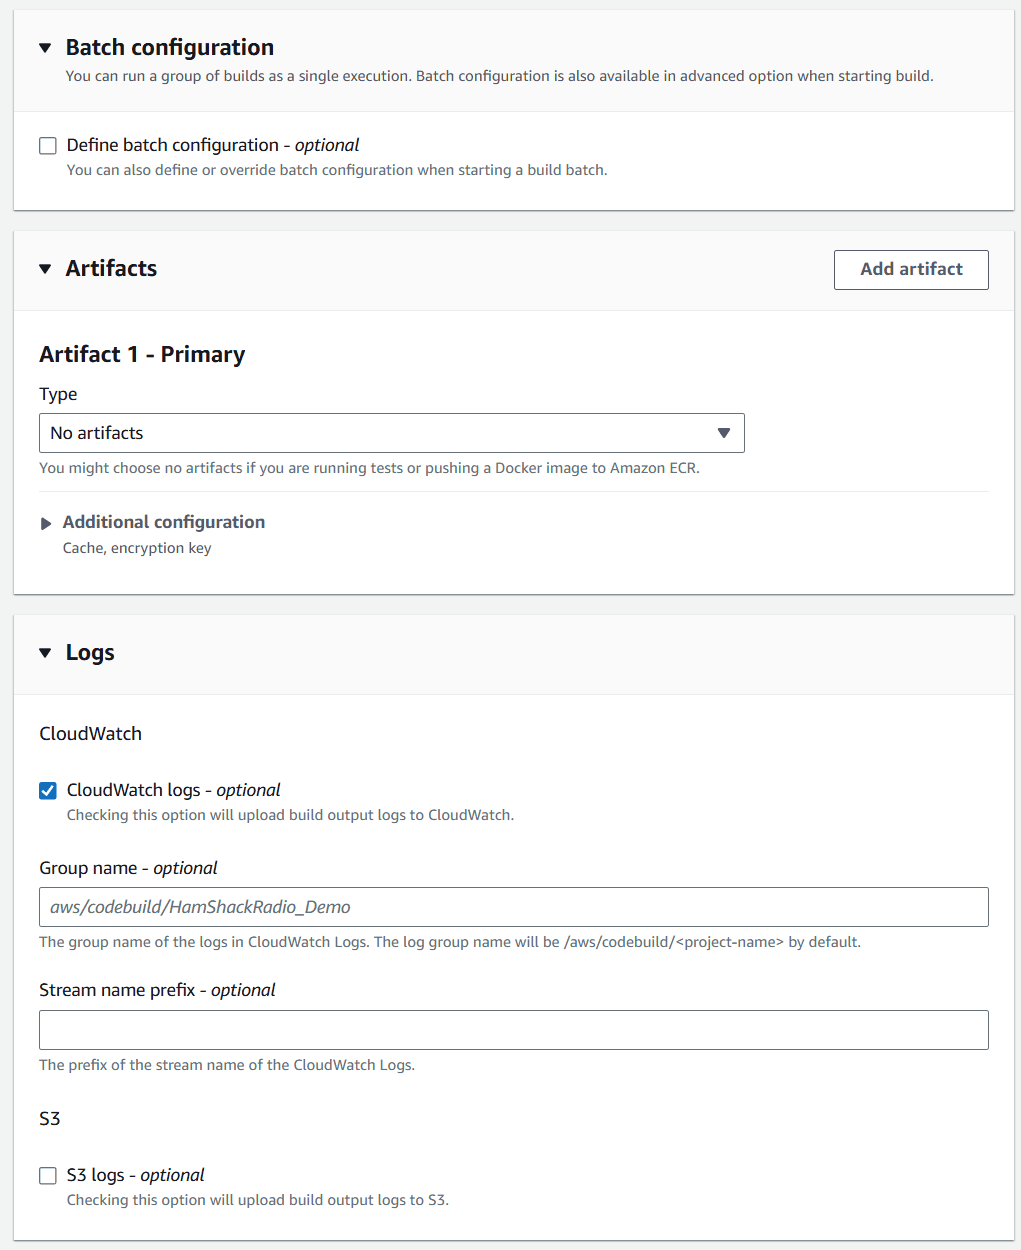Click into the Stream name prefix field

pos(513,1030)
